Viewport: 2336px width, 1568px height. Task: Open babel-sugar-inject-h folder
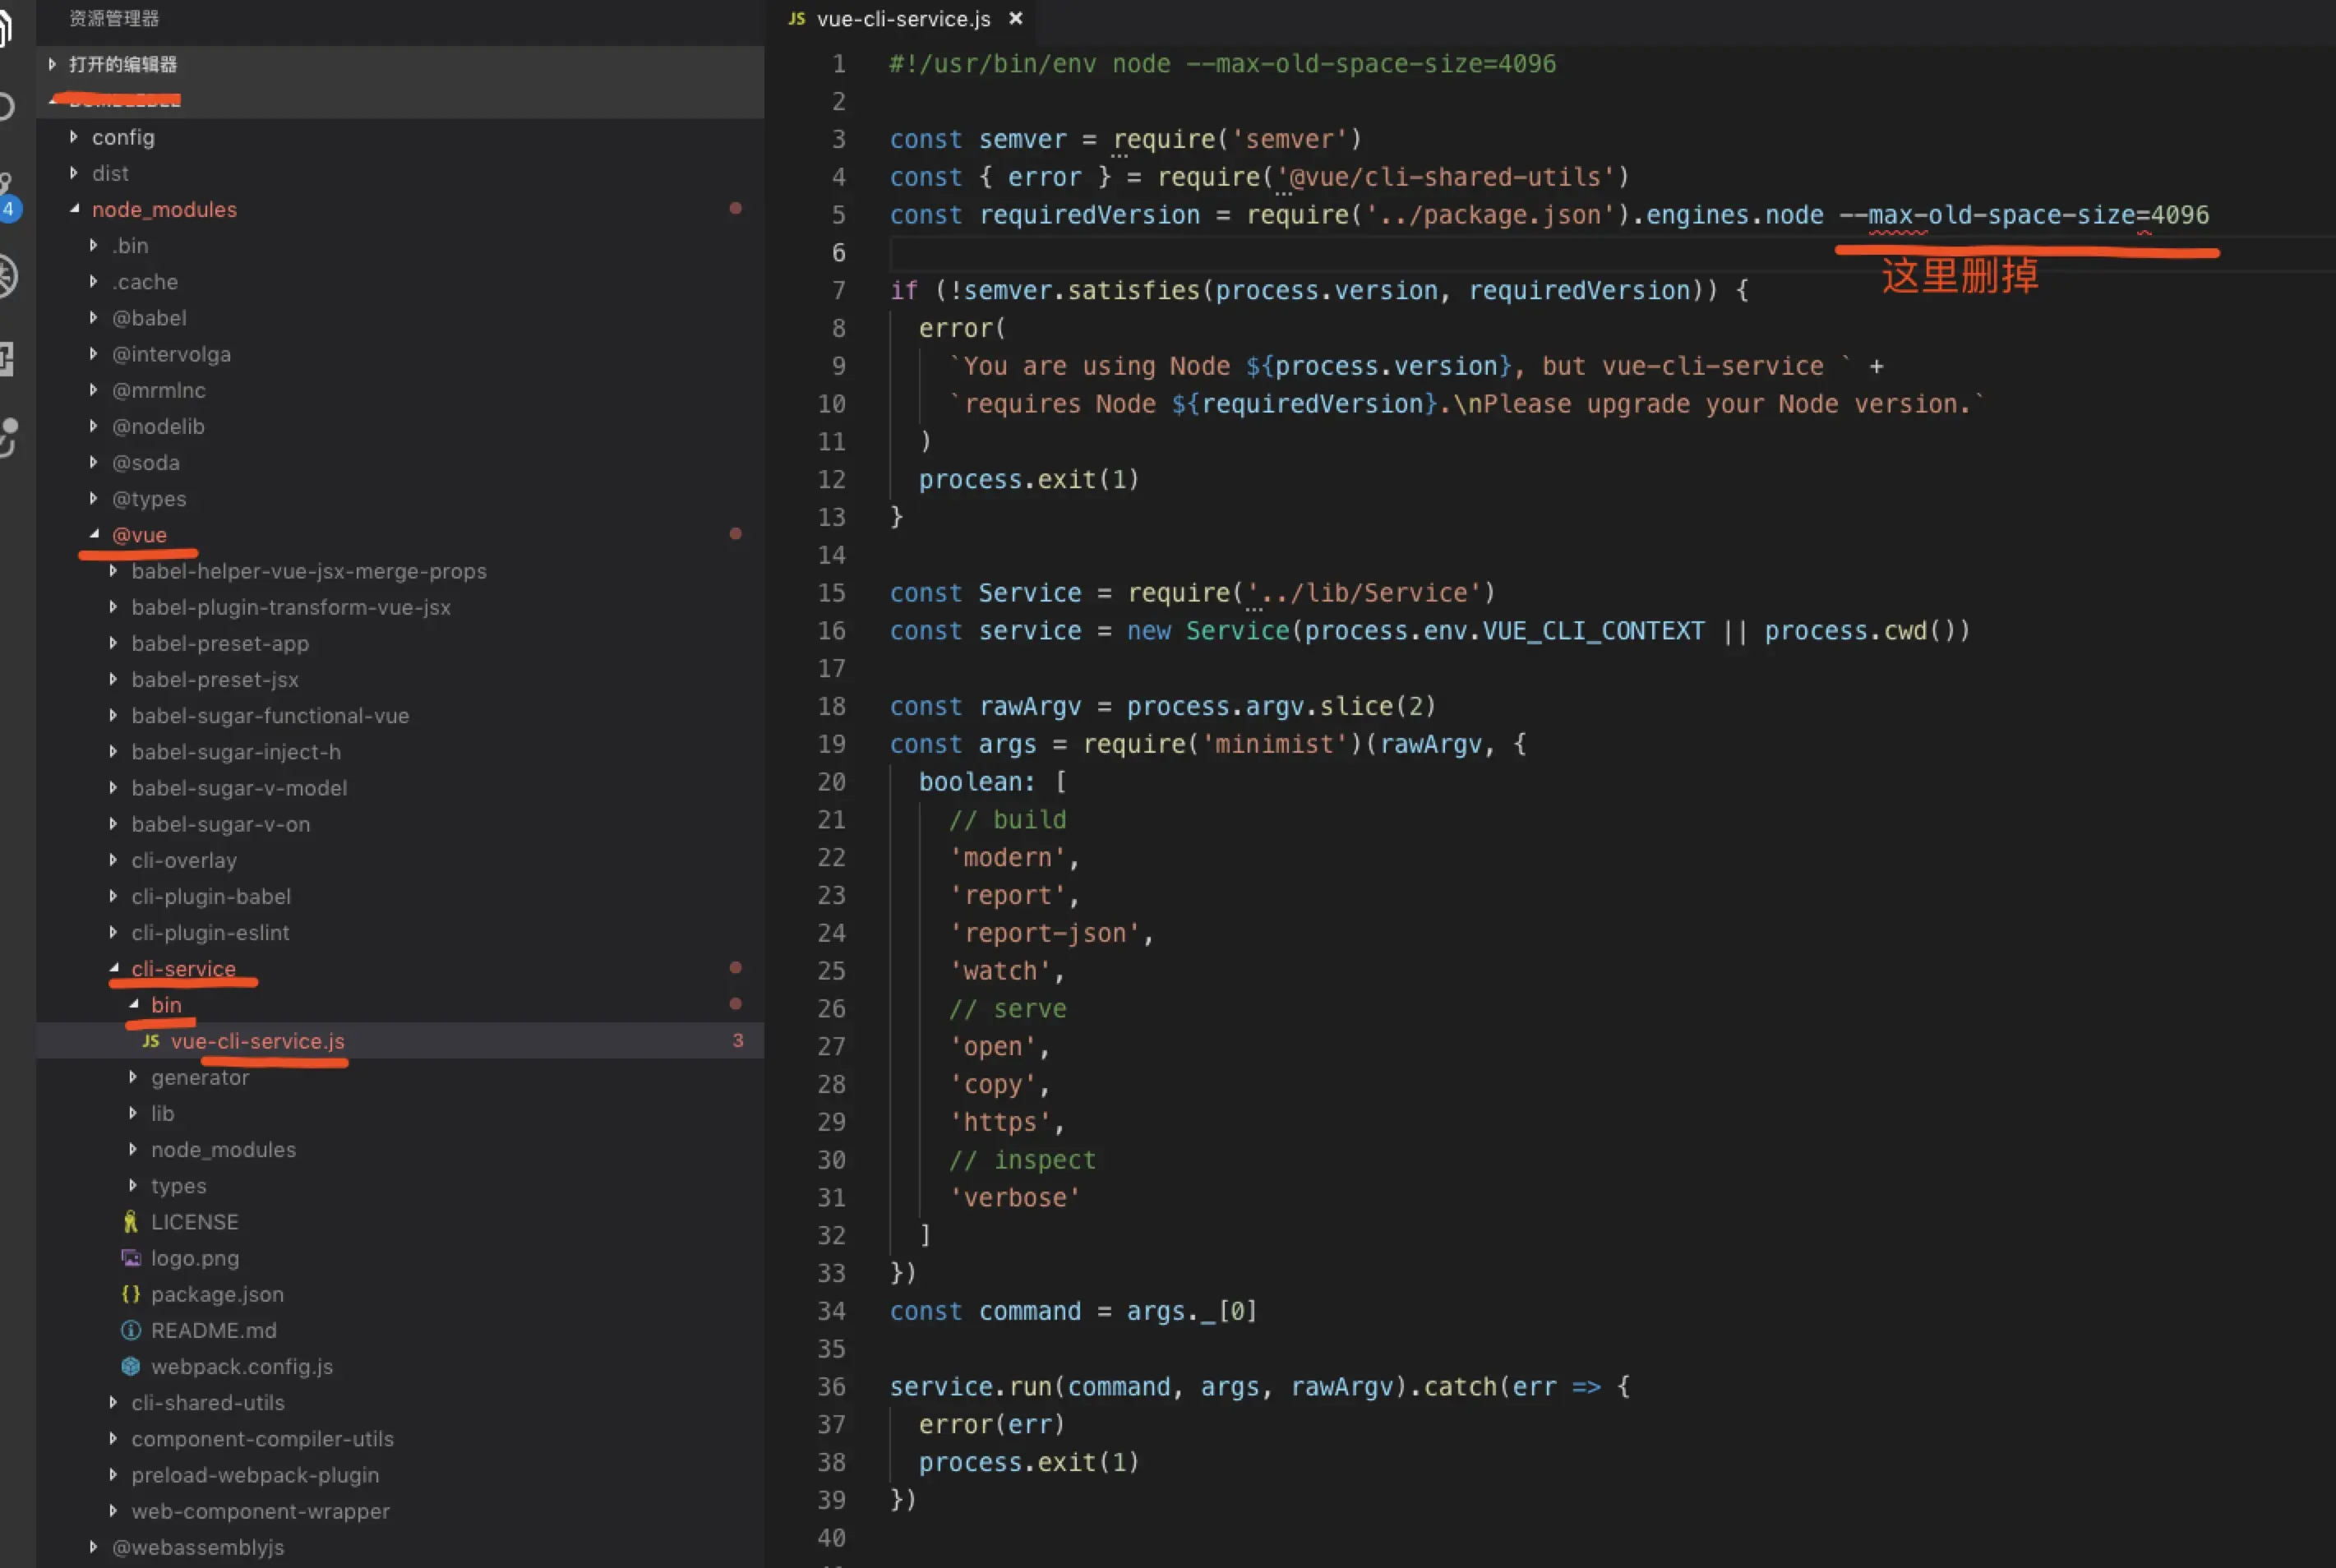tap(400, 751)
